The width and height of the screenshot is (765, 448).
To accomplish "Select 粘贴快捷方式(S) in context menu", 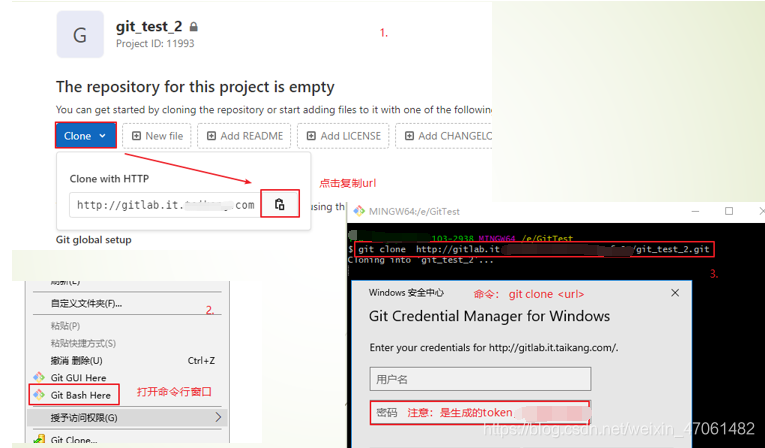I will (126, 343).
